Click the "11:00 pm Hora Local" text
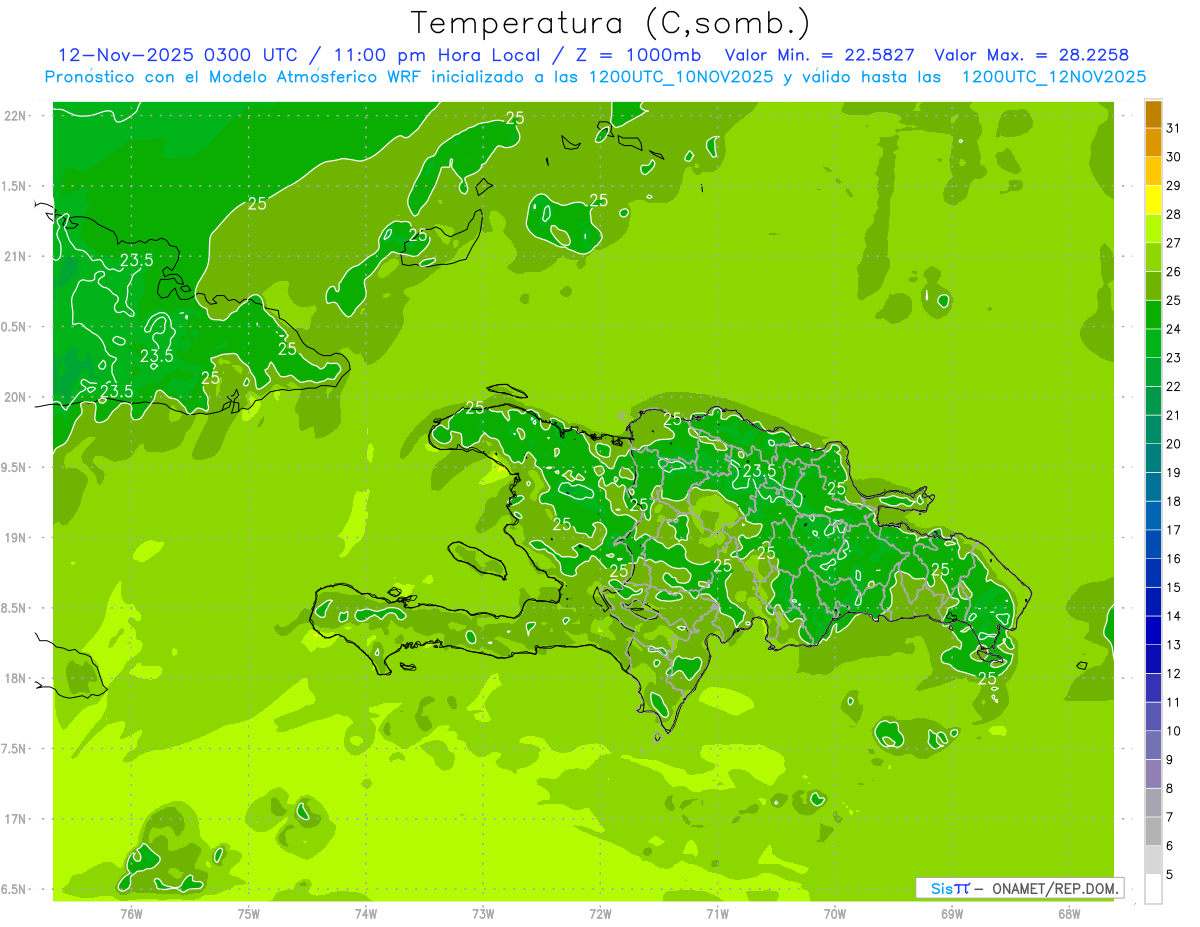This screenshot has height=927, width=1200. click(x=435, y=55)
